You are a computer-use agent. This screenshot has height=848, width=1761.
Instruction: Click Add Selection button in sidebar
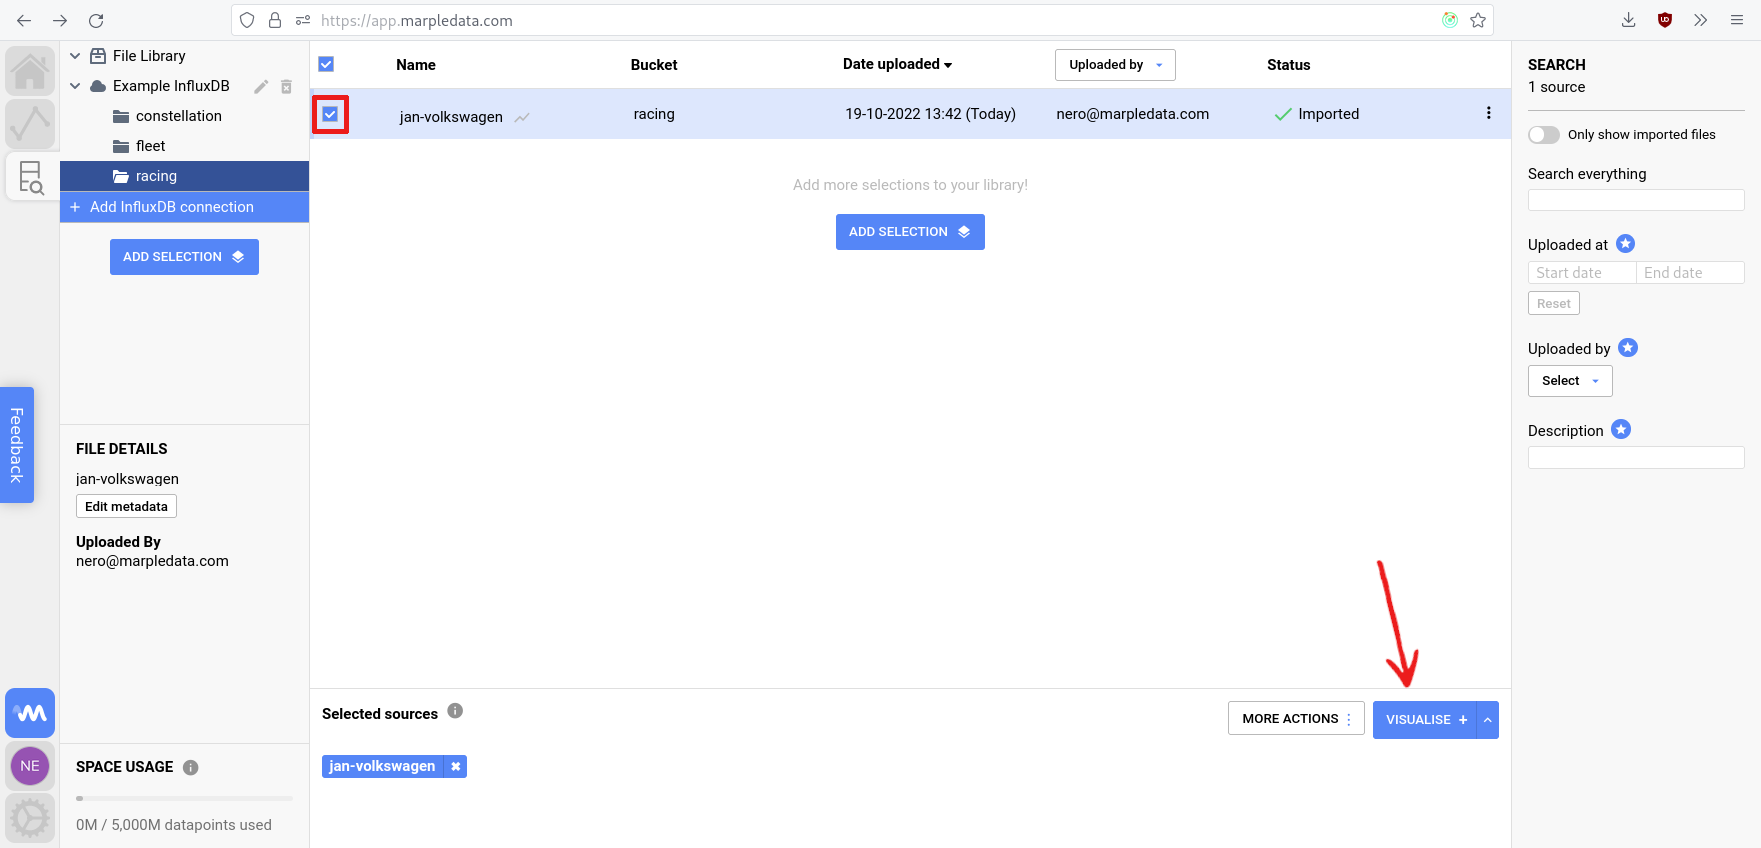click(184, 257)
